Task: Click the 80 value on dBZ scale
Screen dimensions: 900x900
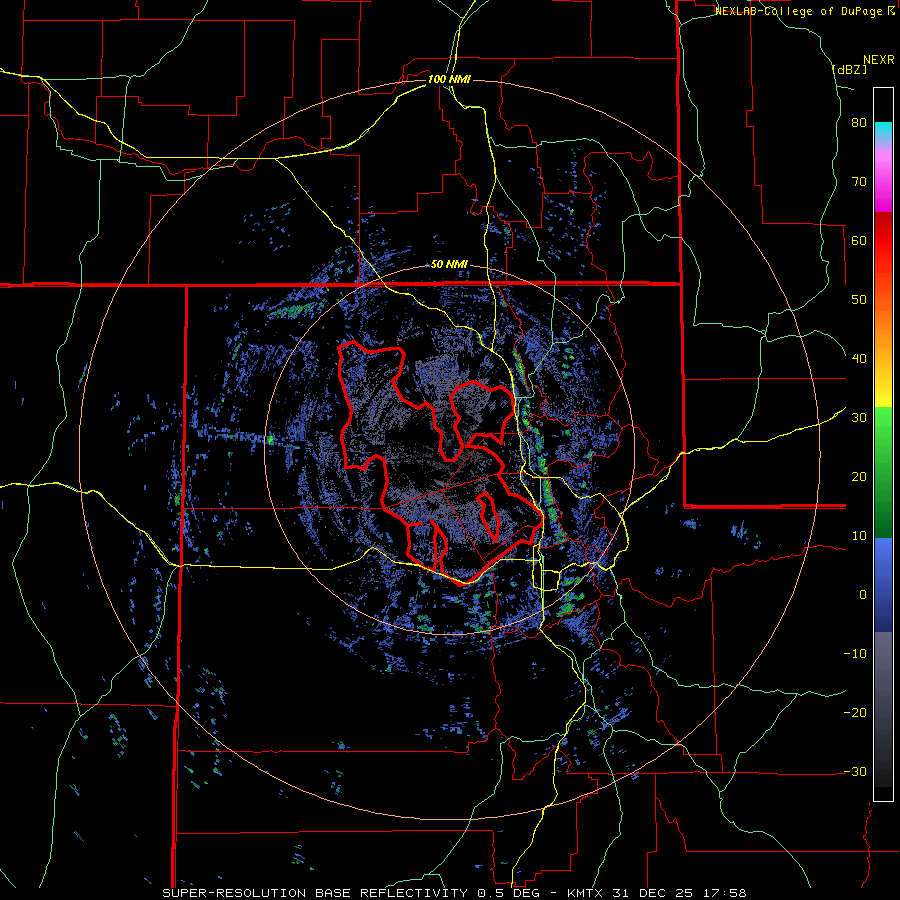Action: pyautogui.click(x=859, y=122)
